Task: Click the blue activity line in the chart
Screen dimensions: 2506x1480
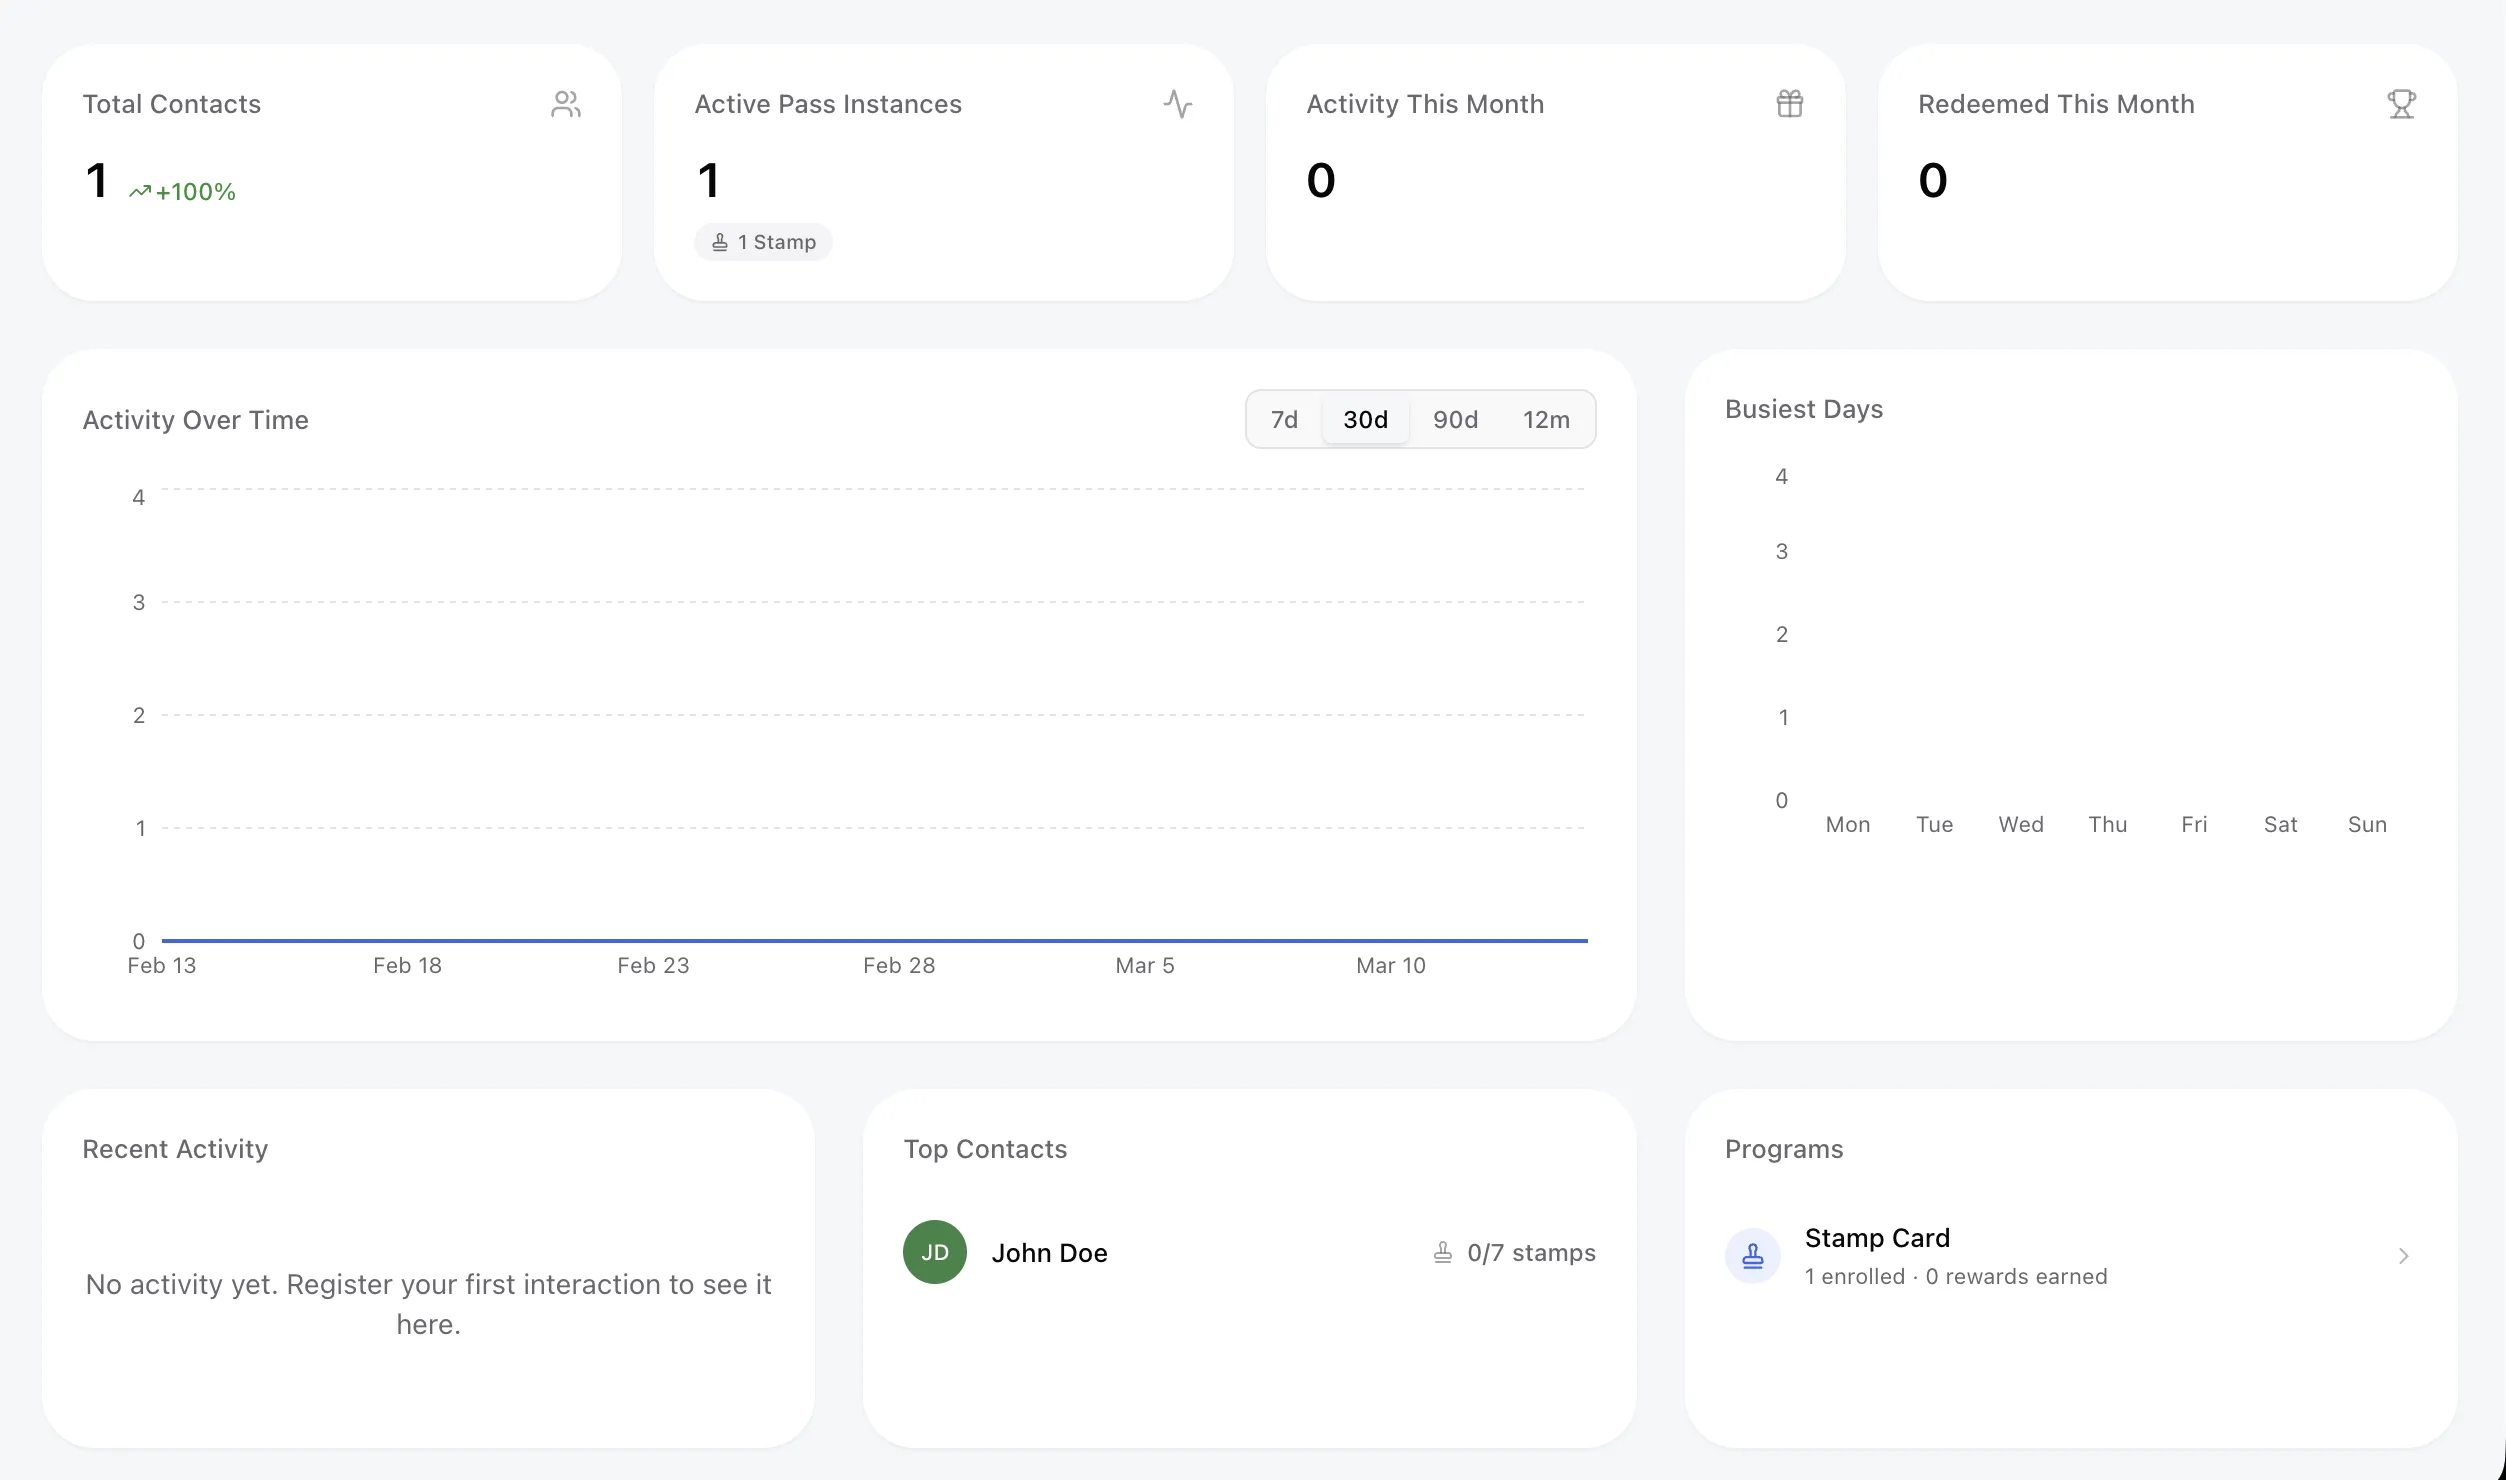Action: pos(873,940)
